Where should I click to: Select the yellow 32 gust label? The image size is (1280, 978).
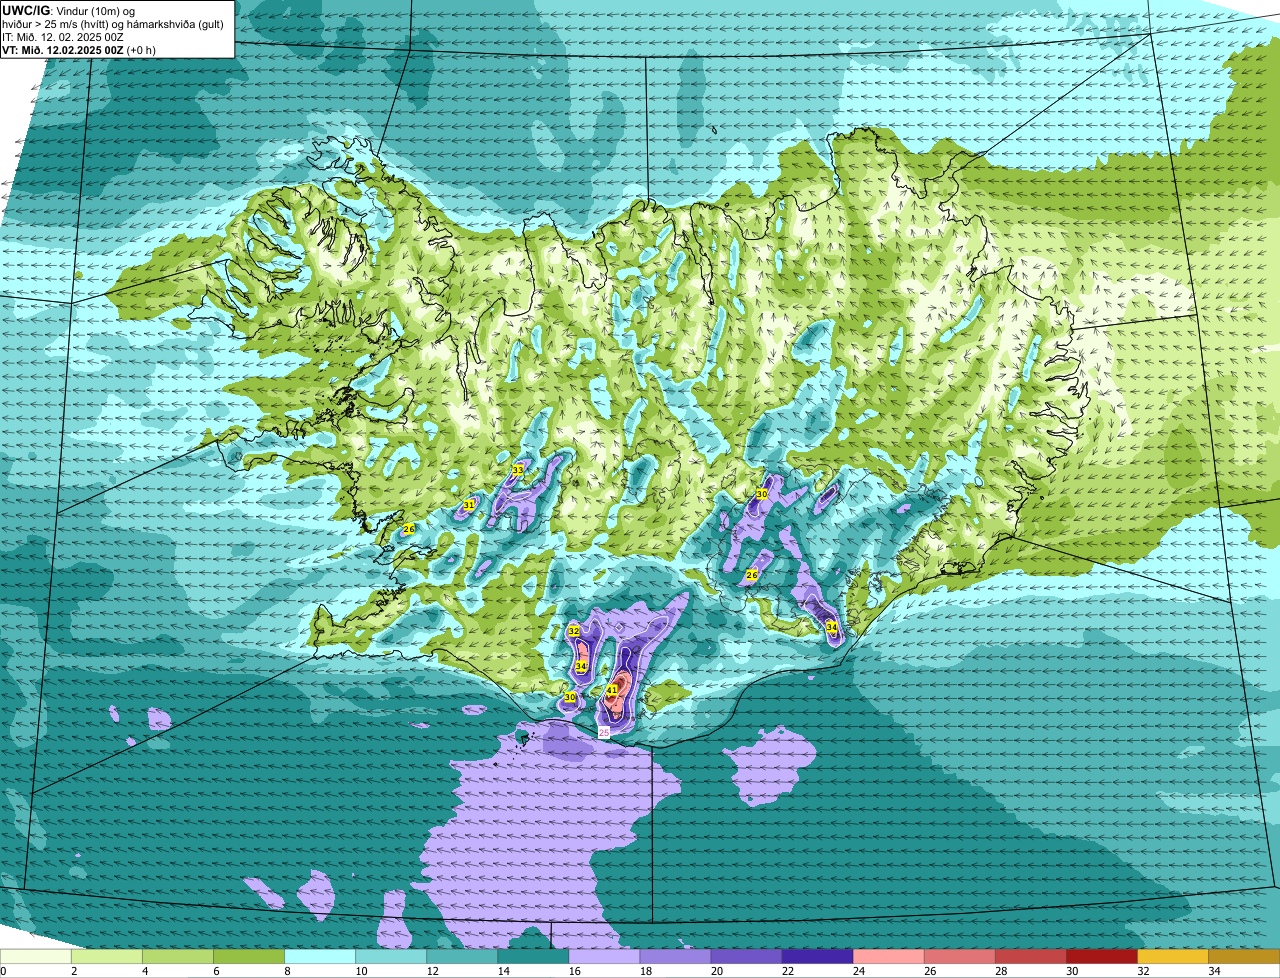pyautogui.click(x=574, y=631)
